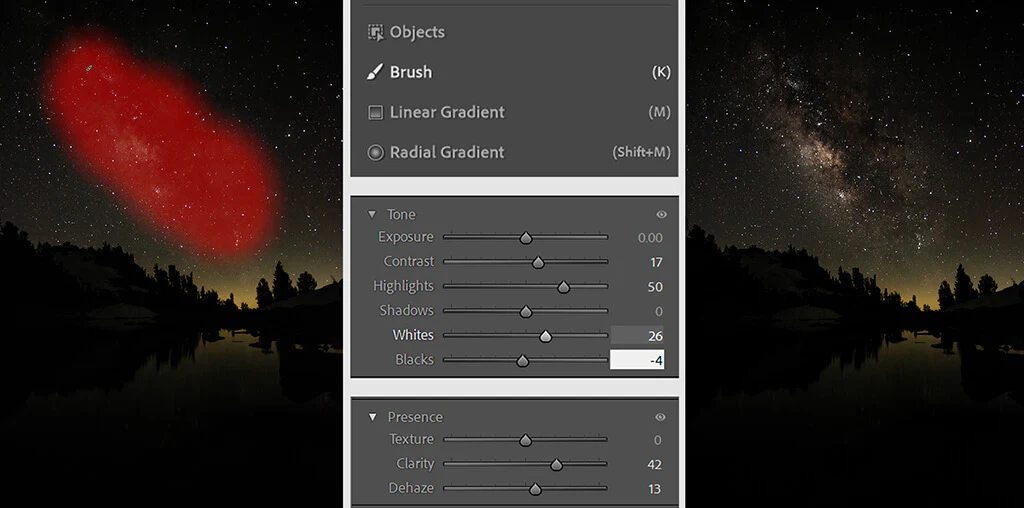Image resolution: width=1024 pixels, height=508 pixels.
Task: Click the Highlights slider handle
Action: click(564, 287)
